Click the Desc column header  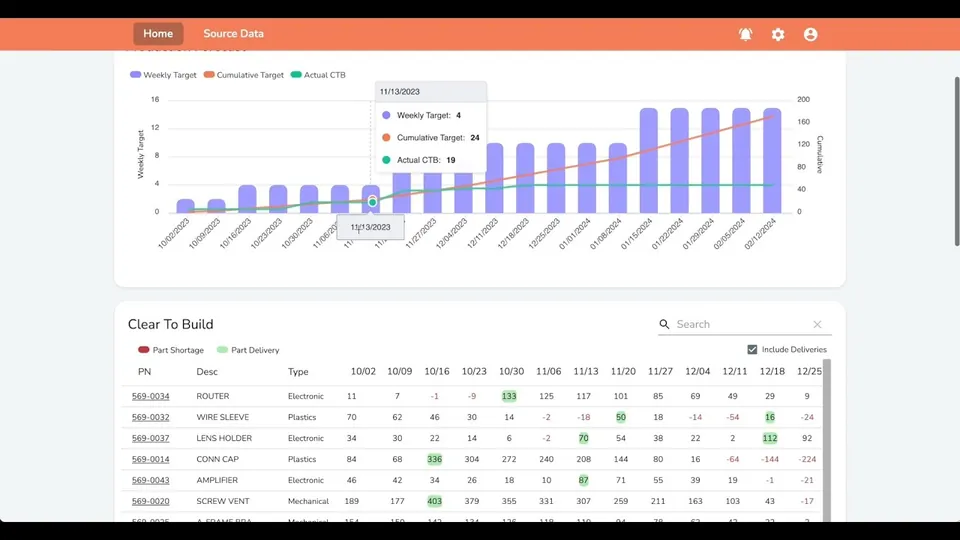tap(207, 372)
